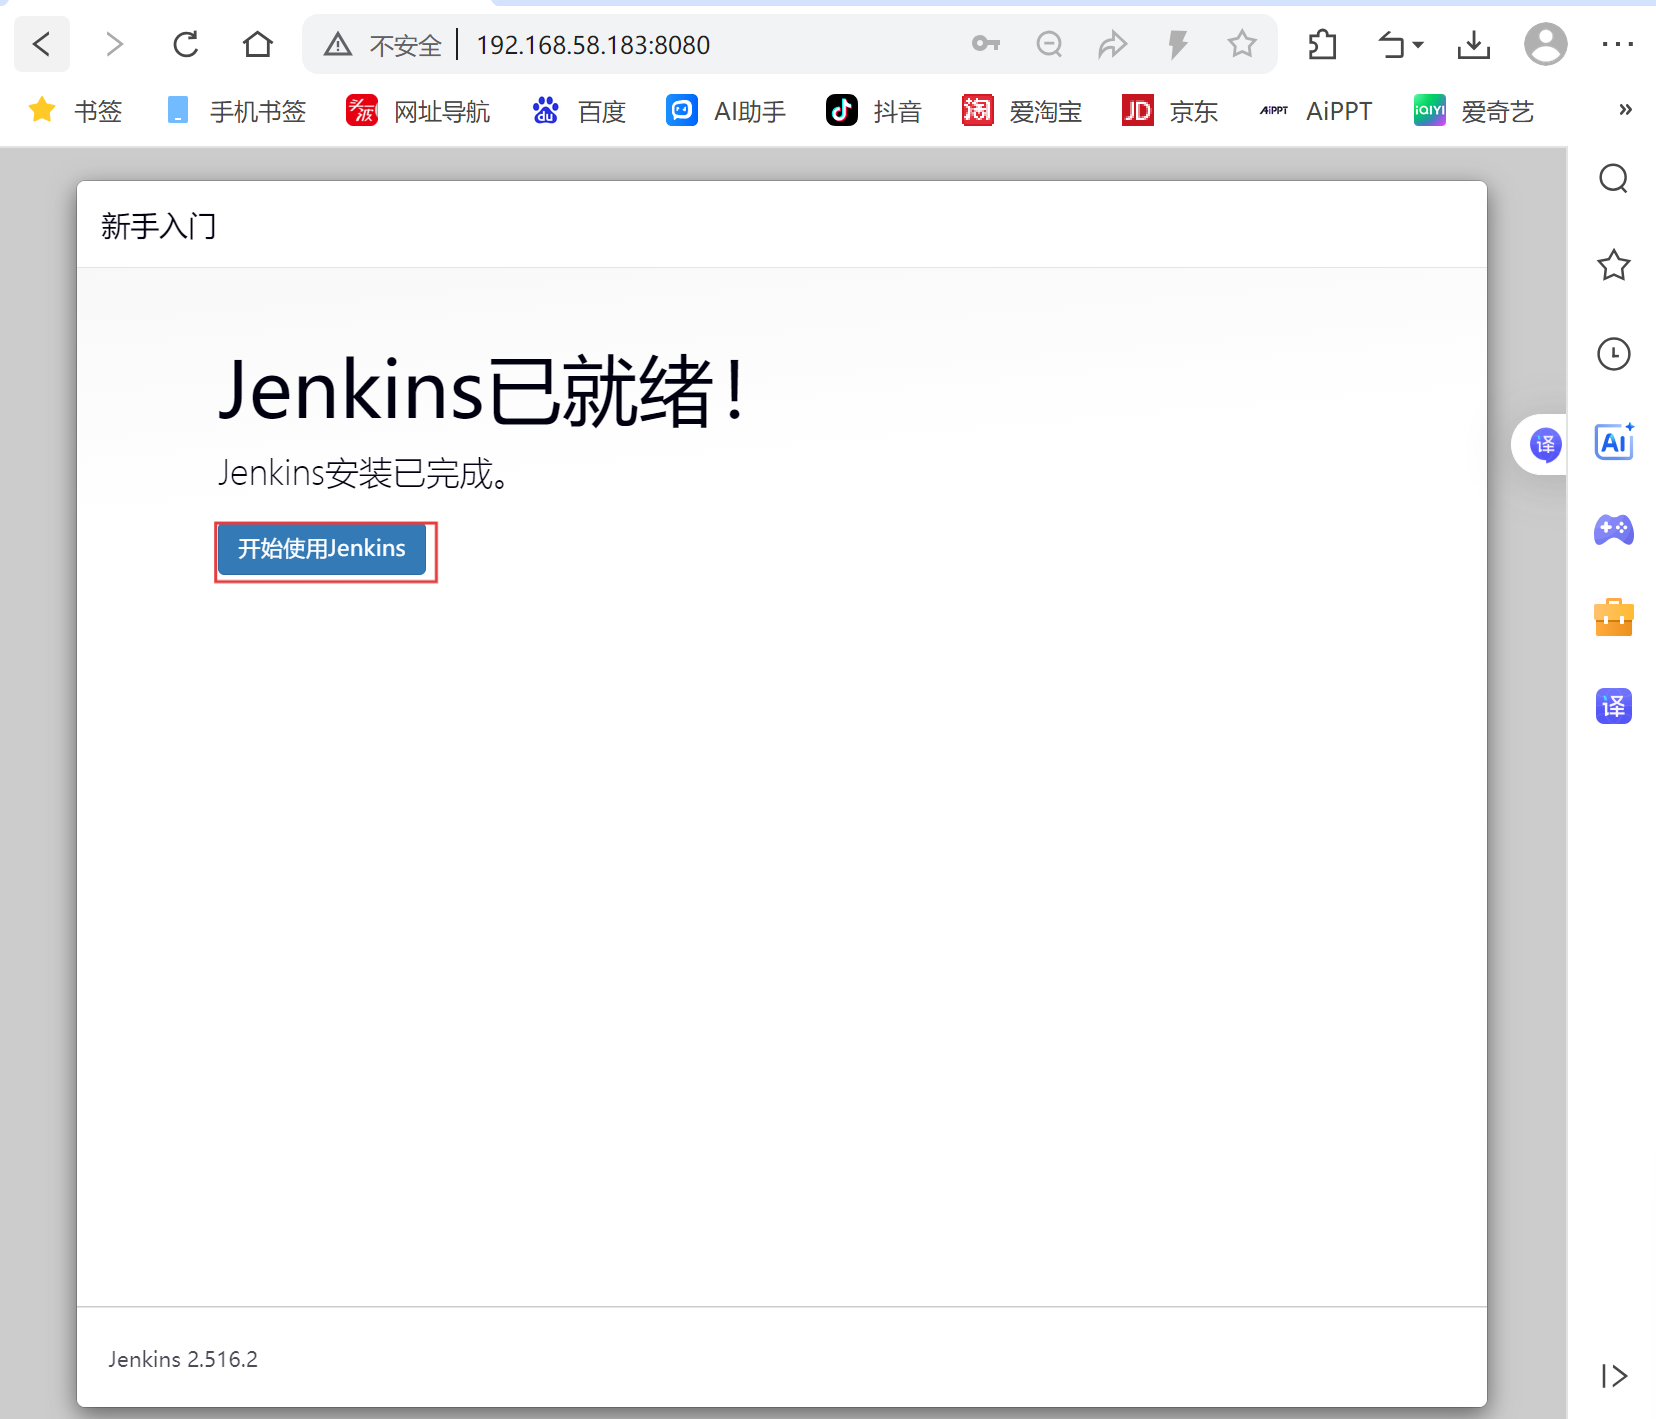Screen dimensions: 1656x1419
Task: Open the 抖音 bookmark
Action: point(873,111)
